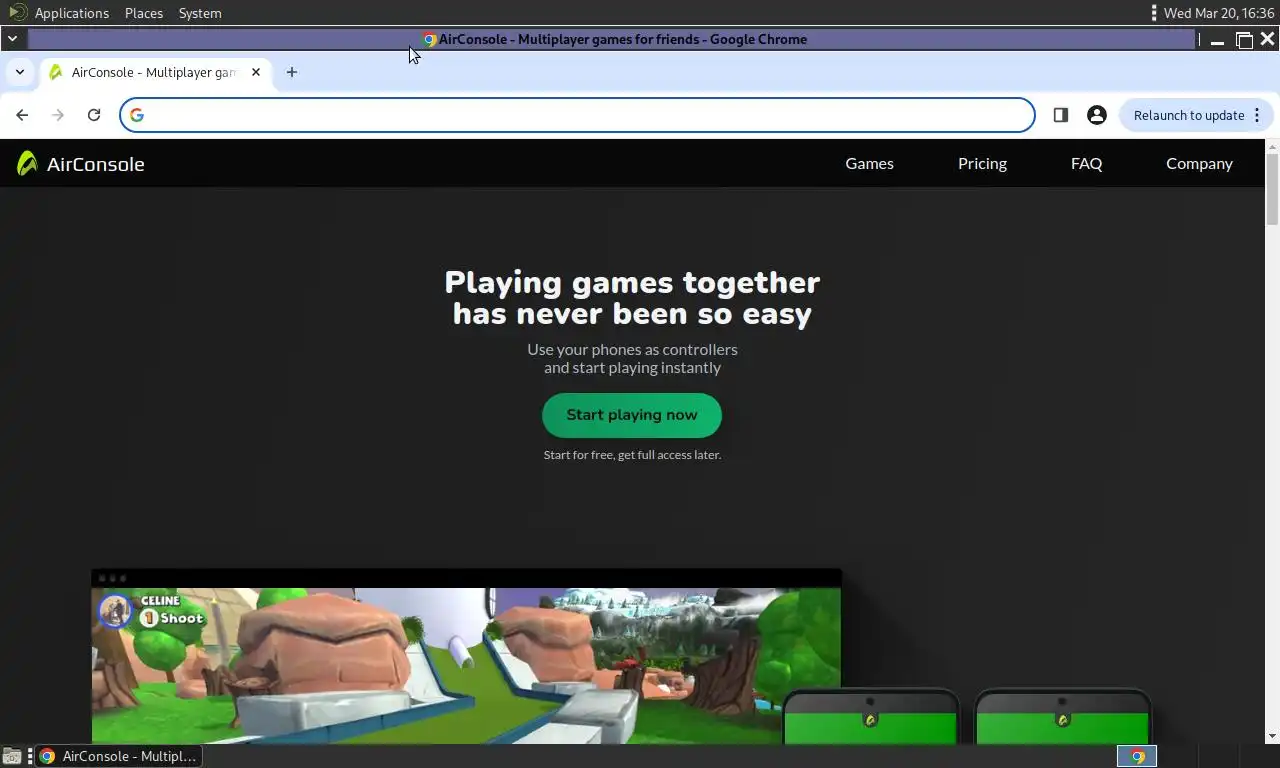The width and height of the screenshot is (1280, 768).
Task: Close the AirConsole browser tab
Action: pyautogui.click(x=256, y=72)
